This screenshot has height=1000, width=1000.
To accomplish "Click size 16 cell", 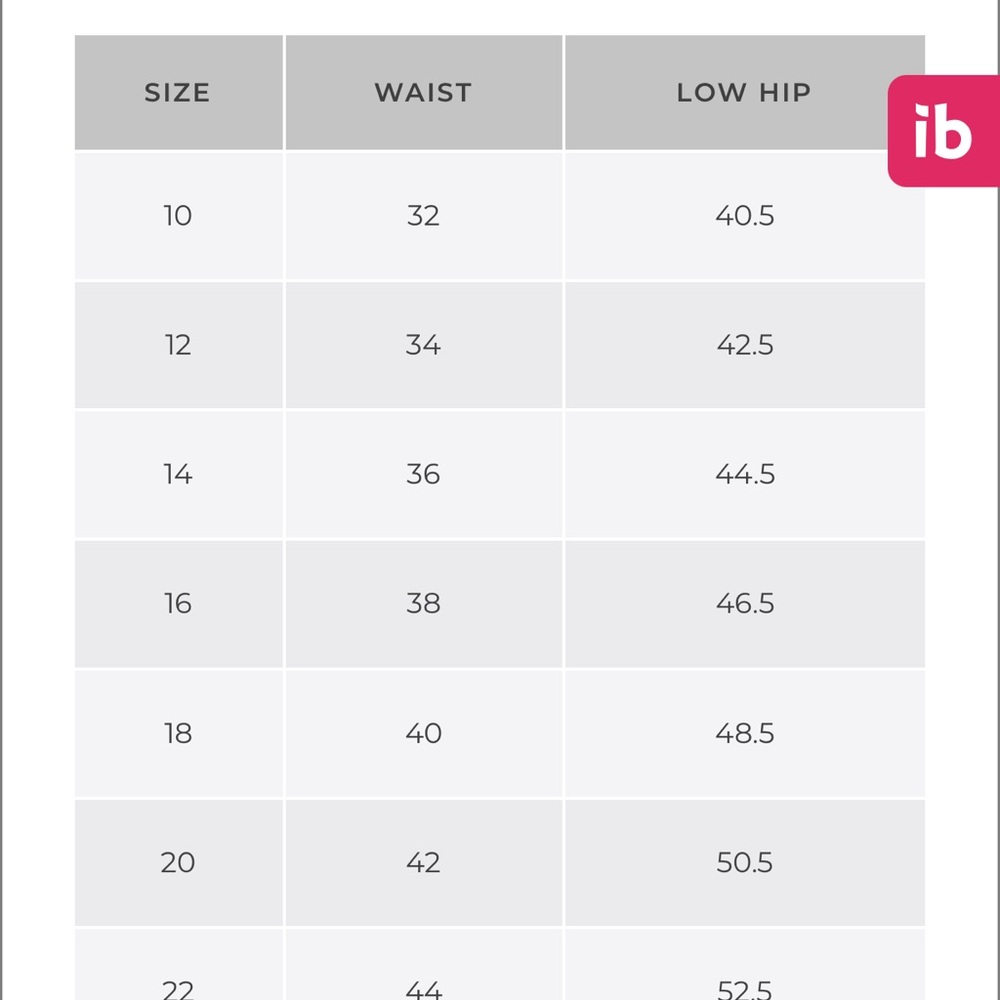I will [x=179, y=604].
